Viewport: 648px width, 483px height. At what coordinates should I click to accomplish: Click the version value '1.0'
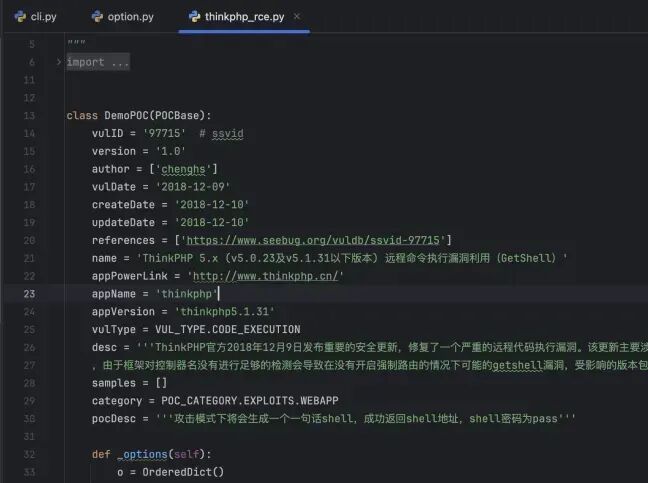171,151
